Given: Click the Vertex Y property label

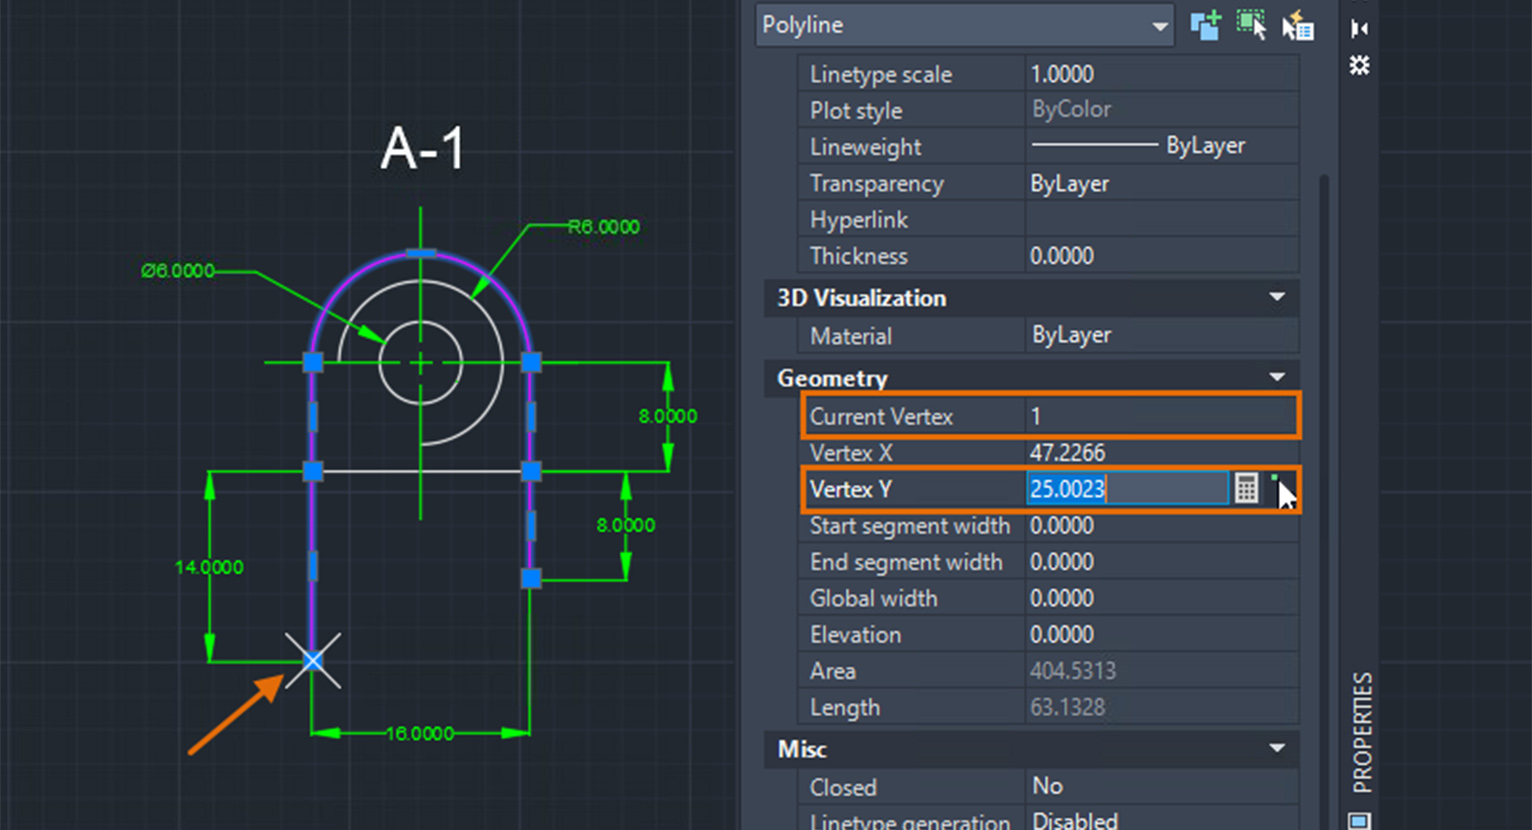Looking at the screenshot, I should pos(850,489).
